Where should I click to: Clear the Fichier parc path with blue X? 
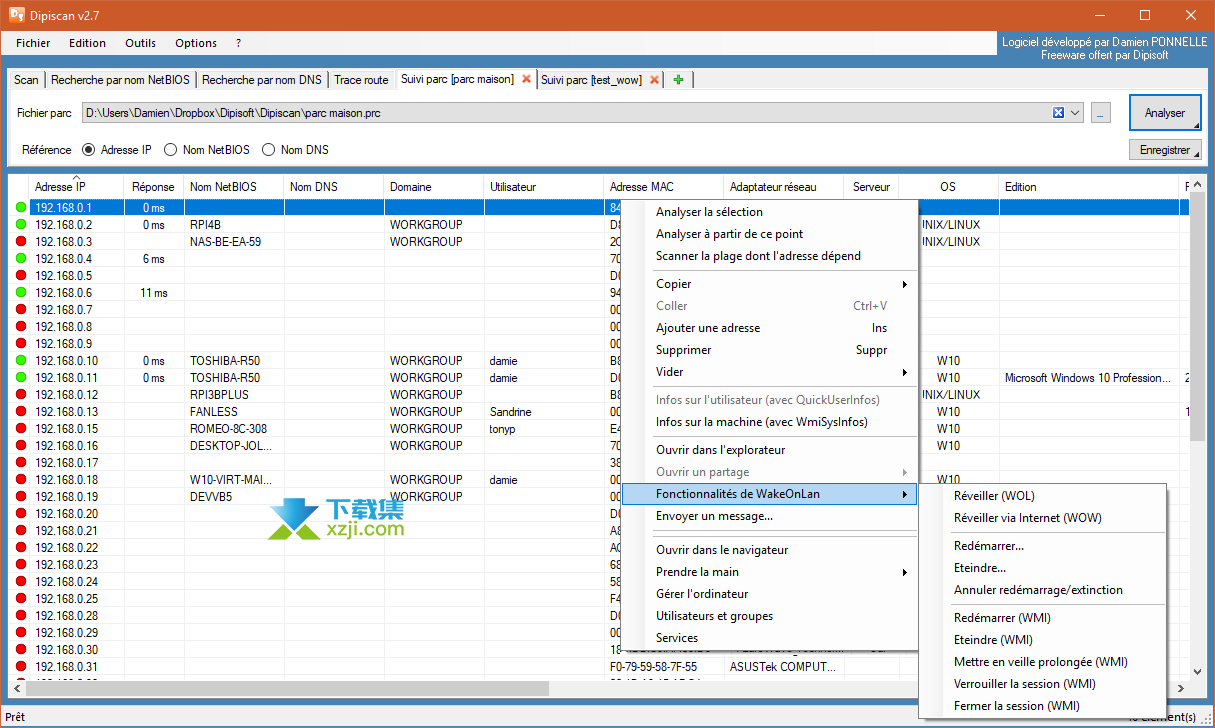pyautogui.click(x=1059, y=113)
